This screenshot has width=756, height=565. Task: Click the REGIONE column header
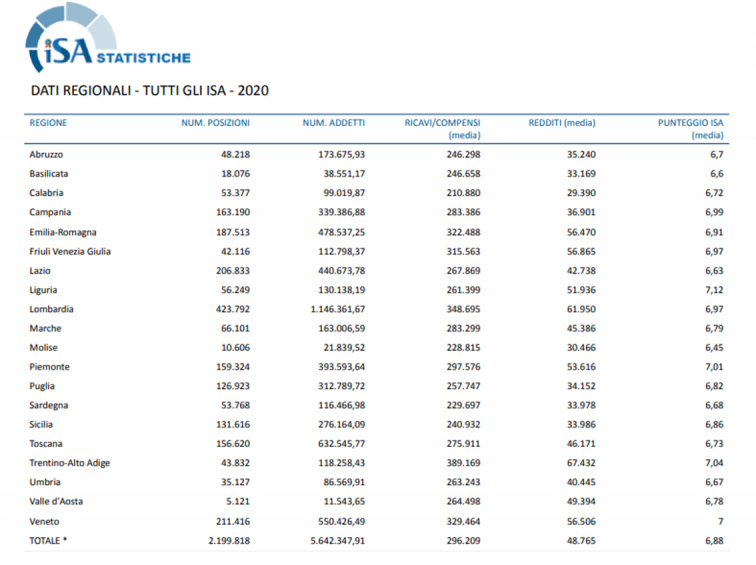pos(48,123)
